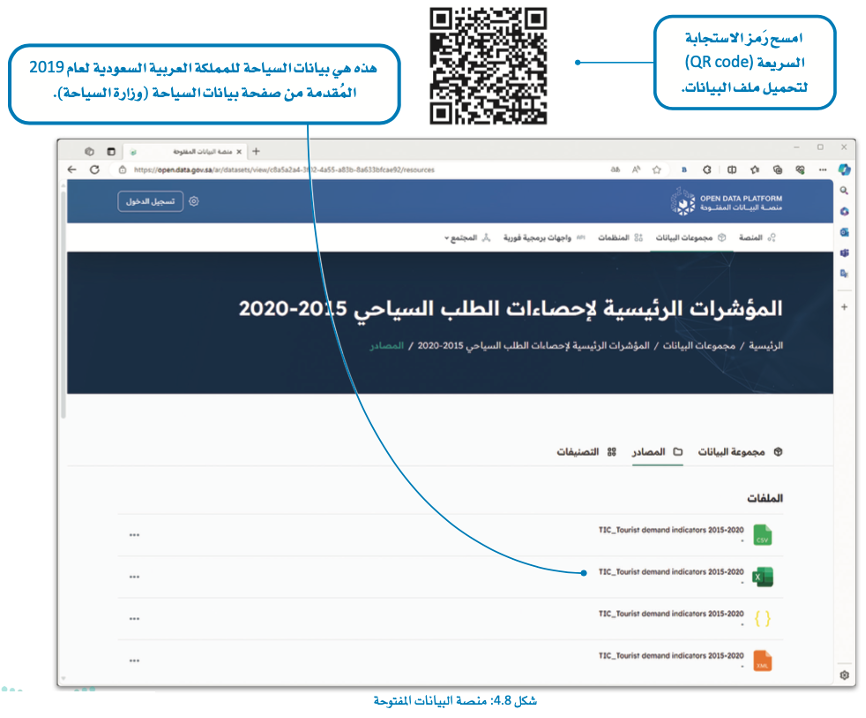Viewport: 866px width, 718px height.
Task: Click green المصادر at the breadcrumb end
Action: coord(387,346)
